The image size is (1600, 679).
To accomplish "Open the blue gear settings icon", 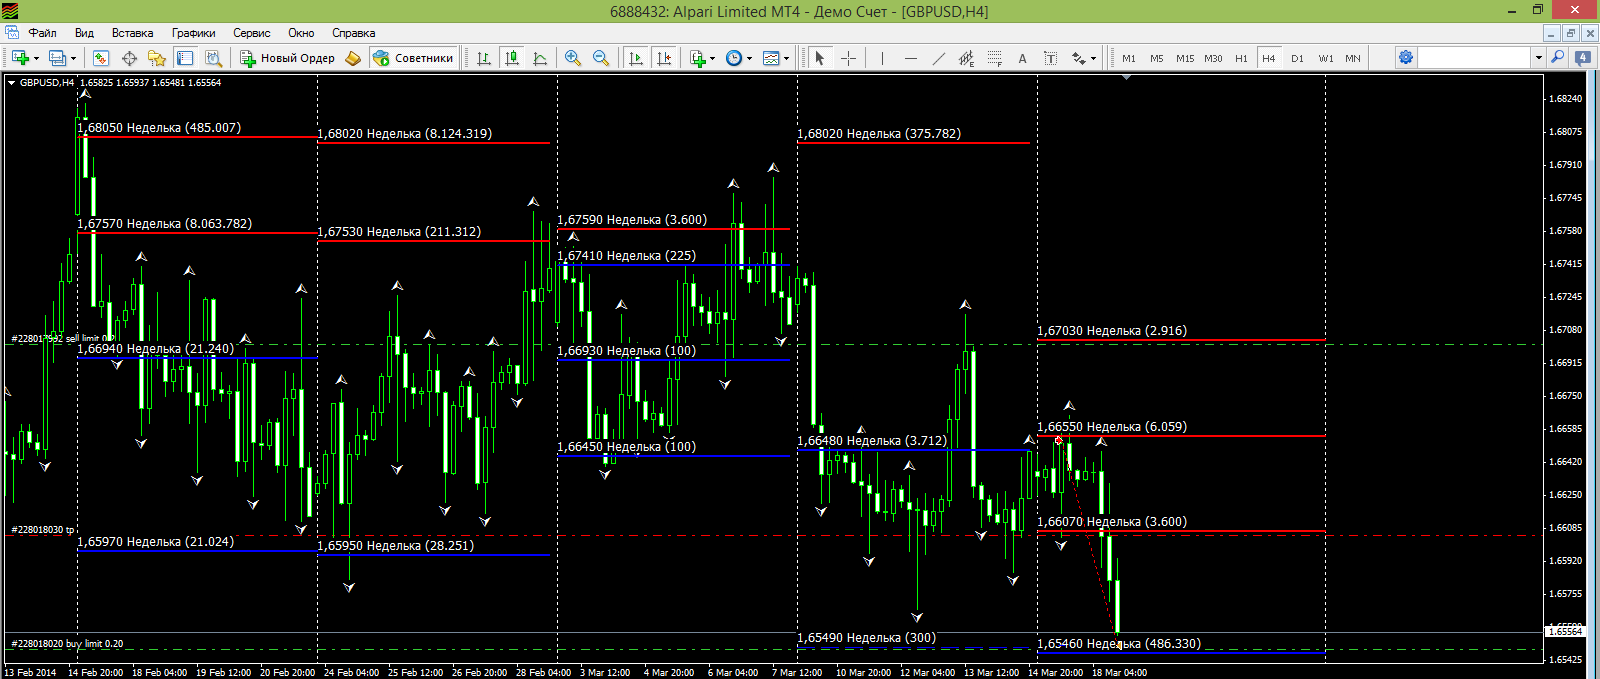I will click(x=1405, y=58).
